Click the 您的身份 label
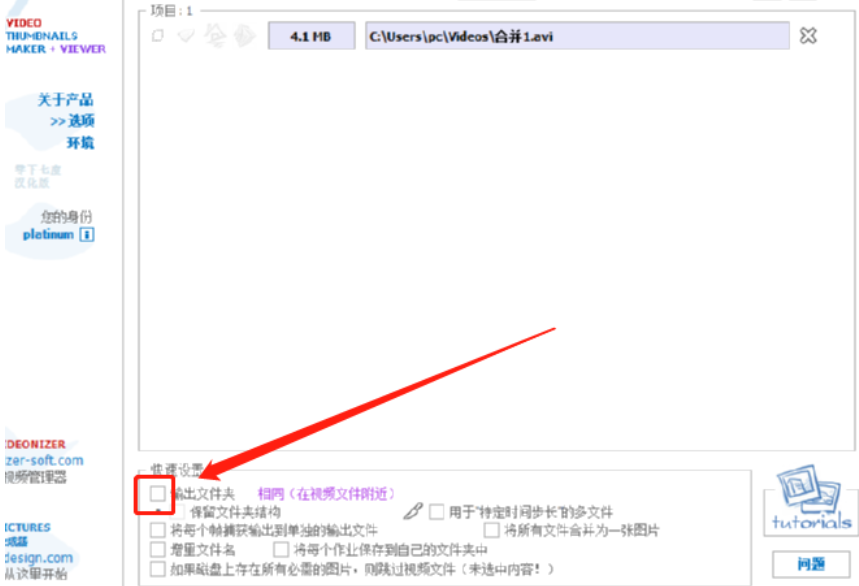 (x=66, y=216)
